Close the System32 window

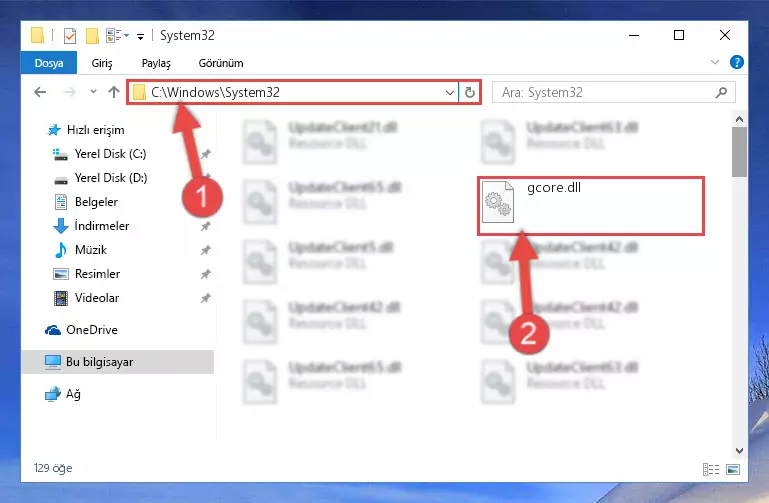click(725, 35)
